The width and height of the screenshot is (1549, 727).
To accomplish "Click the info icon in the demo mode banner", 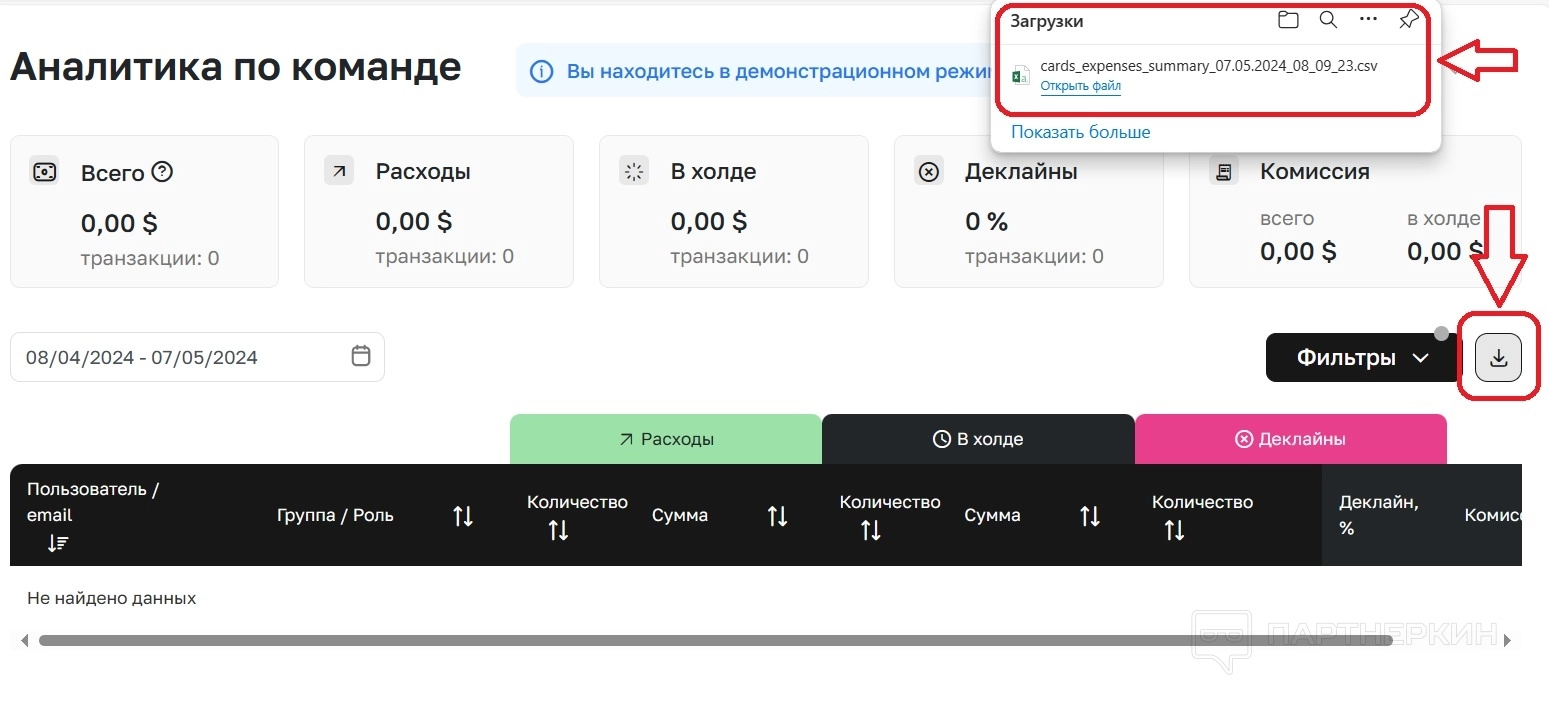I will pos(541,71).
